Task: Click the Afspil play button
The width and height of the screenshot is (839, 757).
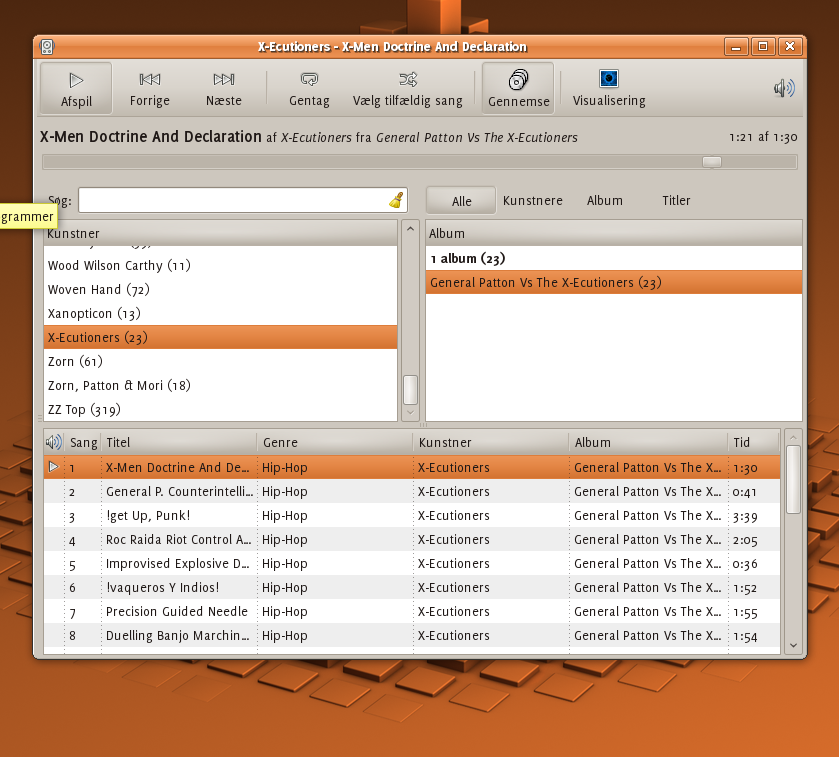Action: pos(76,88)
